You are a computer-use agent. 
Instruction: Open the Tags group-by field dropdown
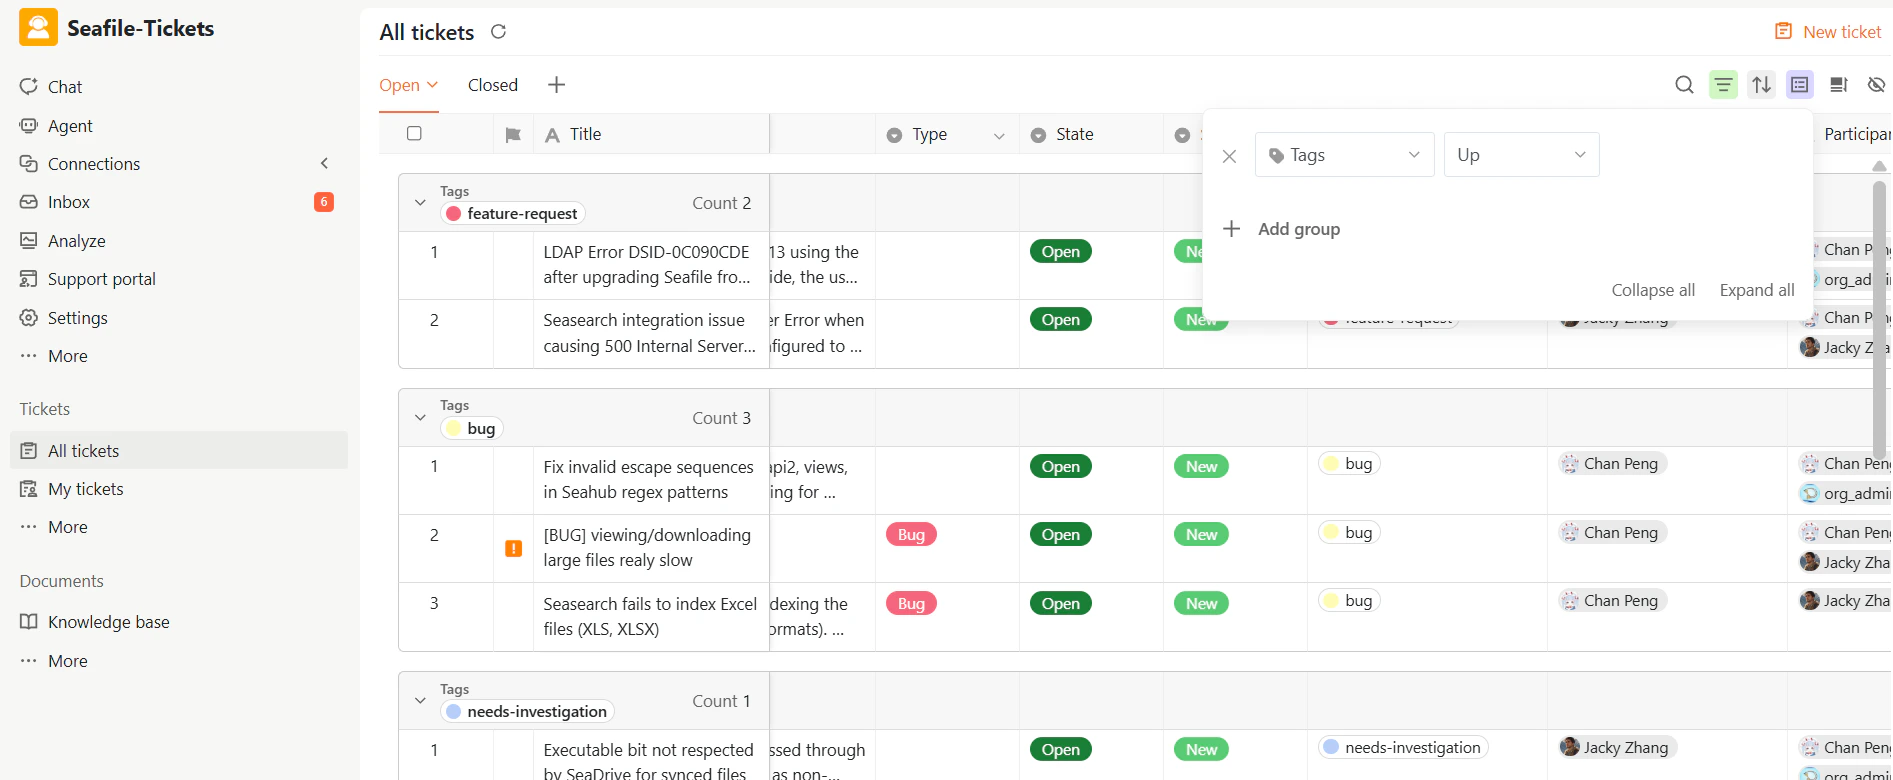pos(1344,155)
